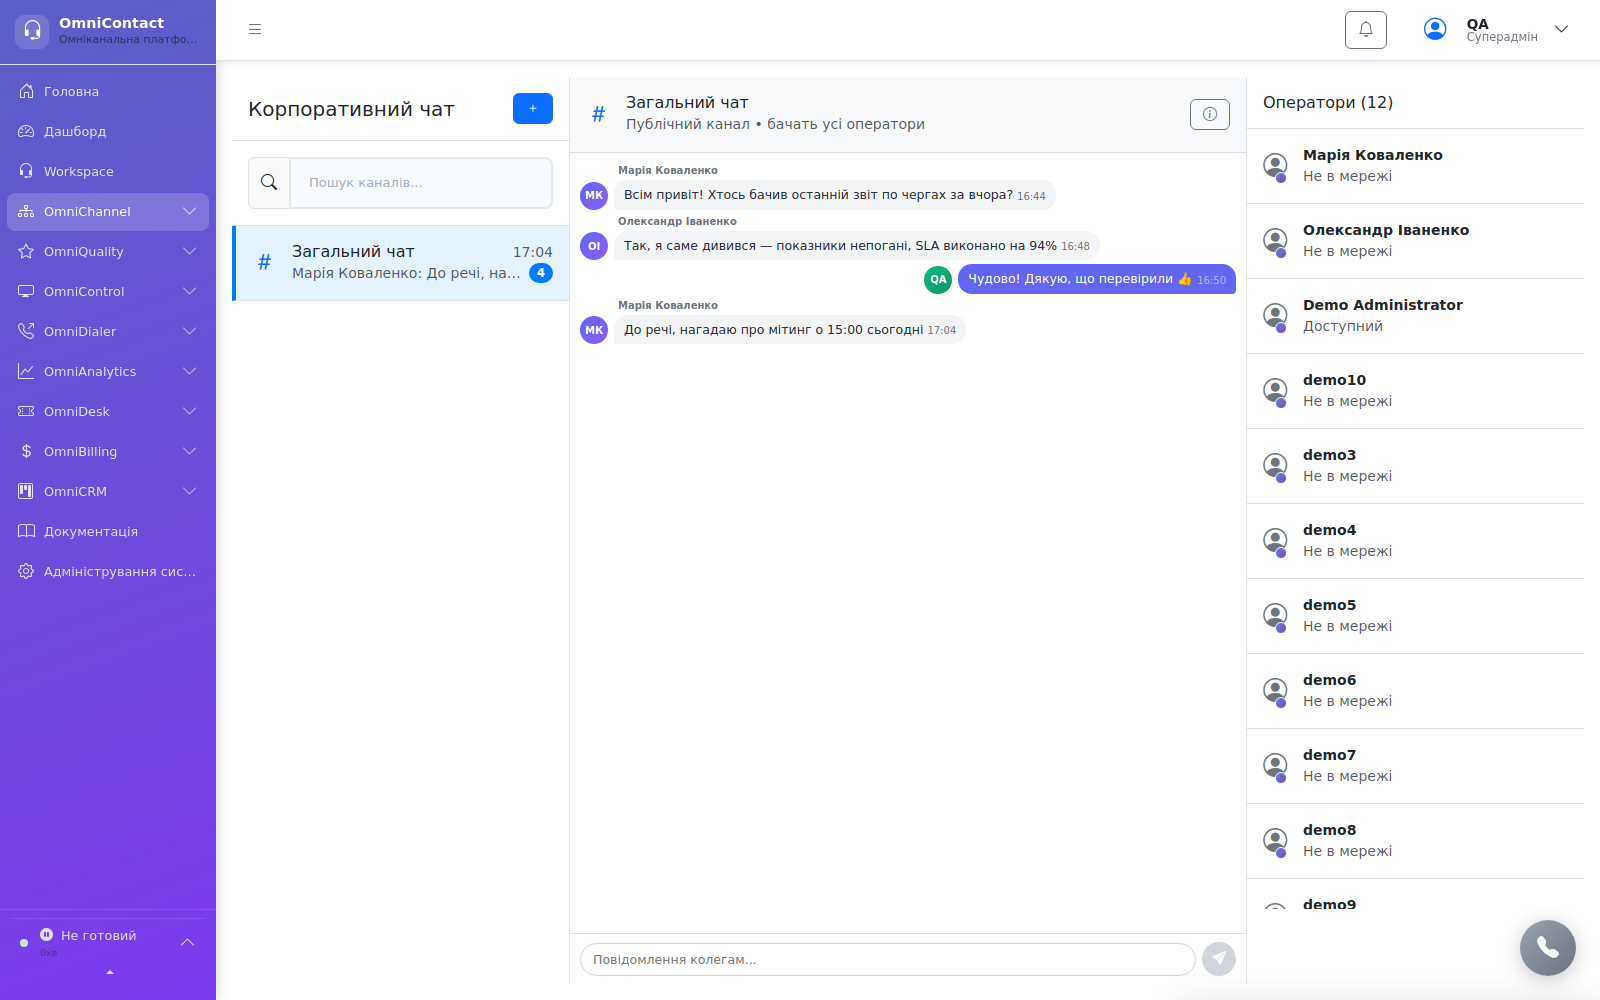The height and width of the screenshot is (1000, 1600).
Task: Open Документація in sidebar
Action: coord(108,531)
